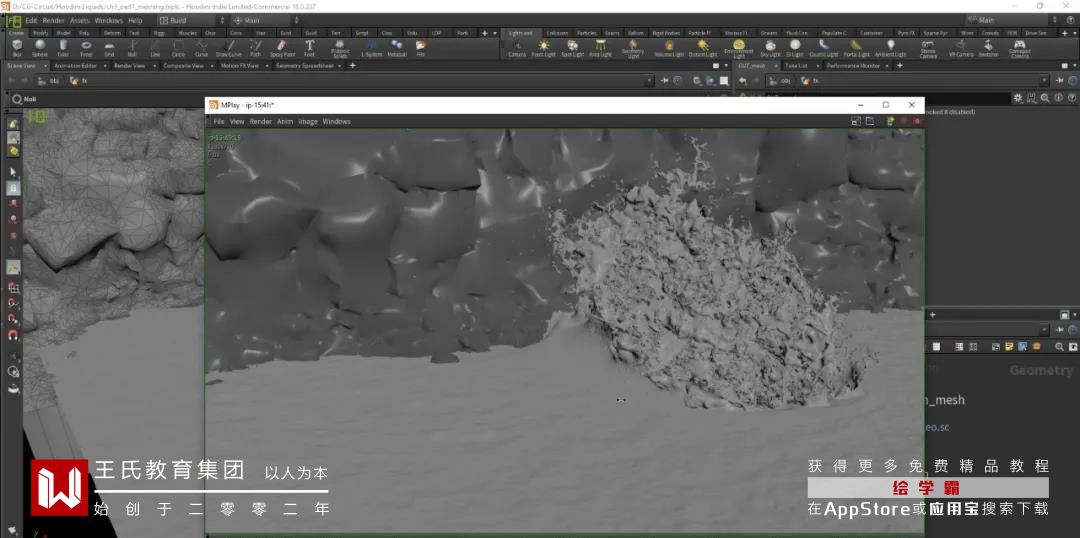Expand the Scene View tab dropdown arrow

tap(45, 66)
